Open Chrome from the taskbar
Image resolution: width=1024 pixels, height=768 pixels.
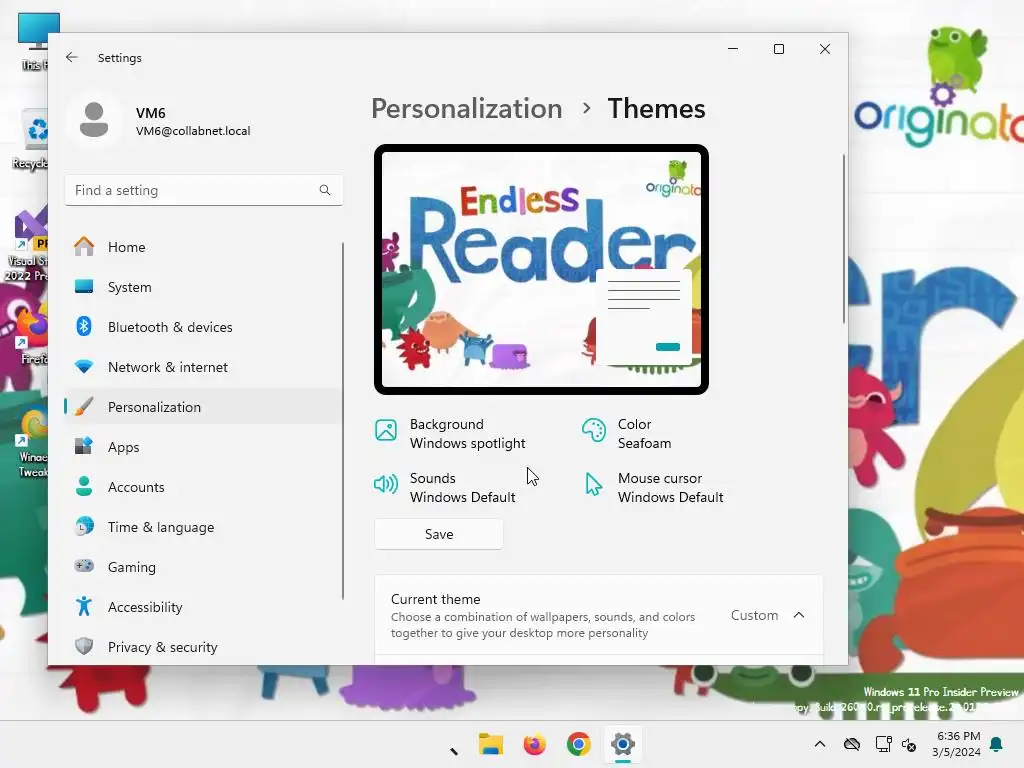(x=579, y=744)
